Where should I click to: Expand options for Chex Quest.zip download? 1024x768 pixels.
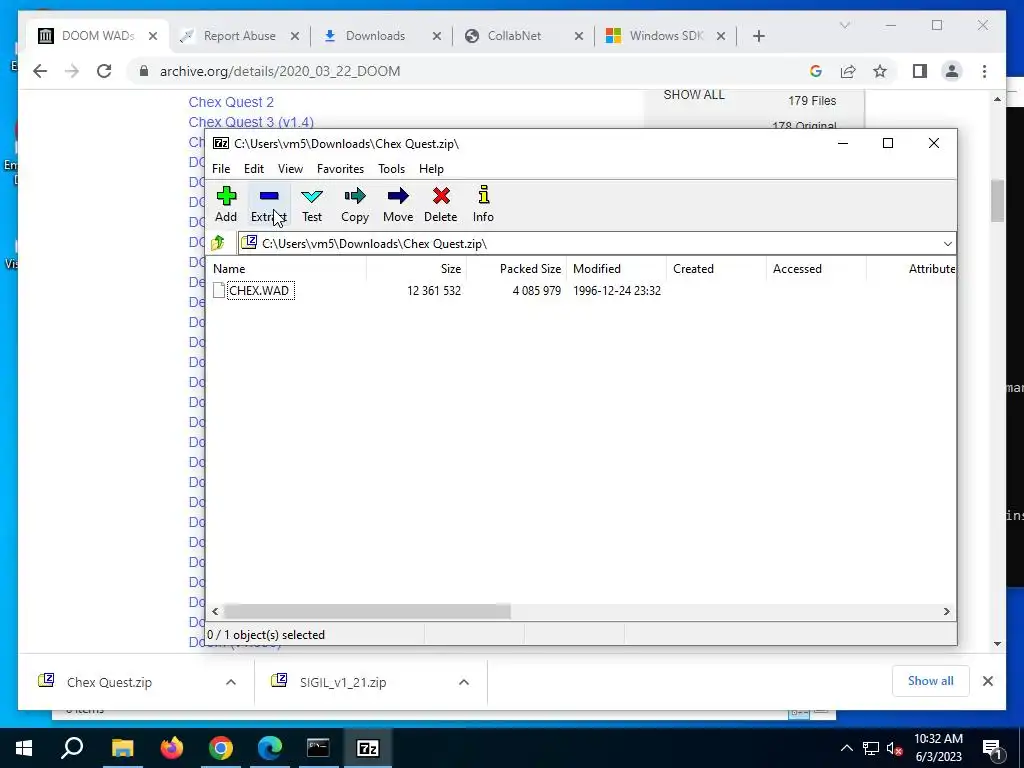coord(231,682)
